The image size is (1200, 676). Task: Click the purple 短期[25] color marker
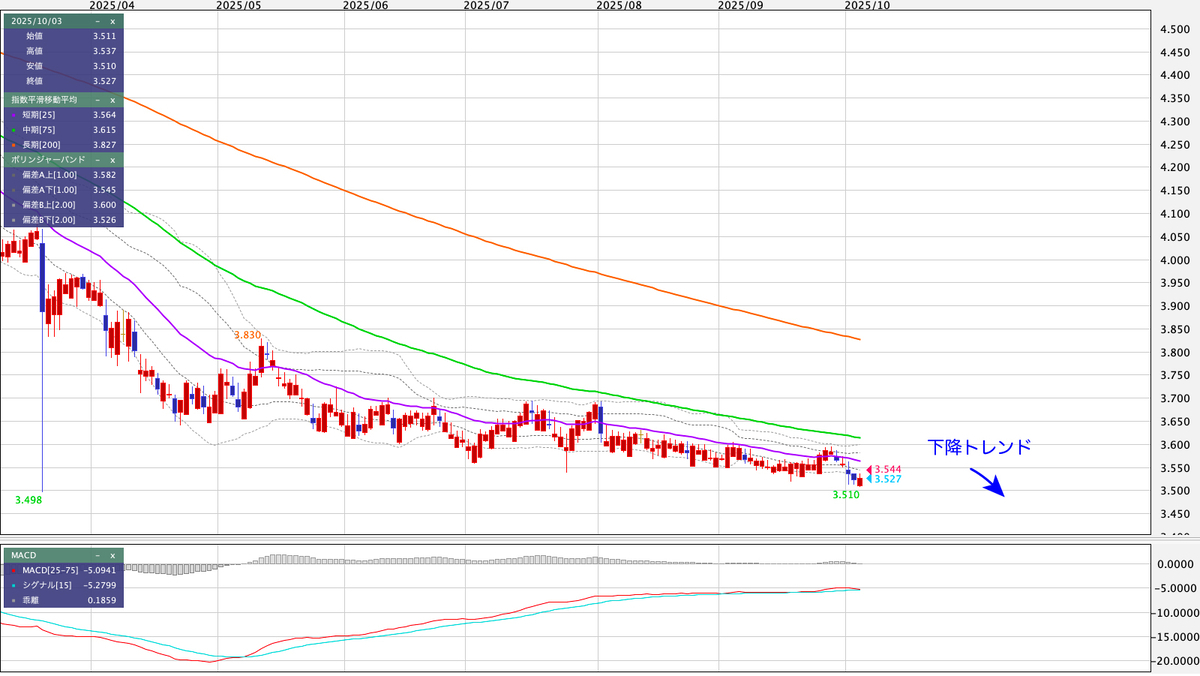coord(12,115)
